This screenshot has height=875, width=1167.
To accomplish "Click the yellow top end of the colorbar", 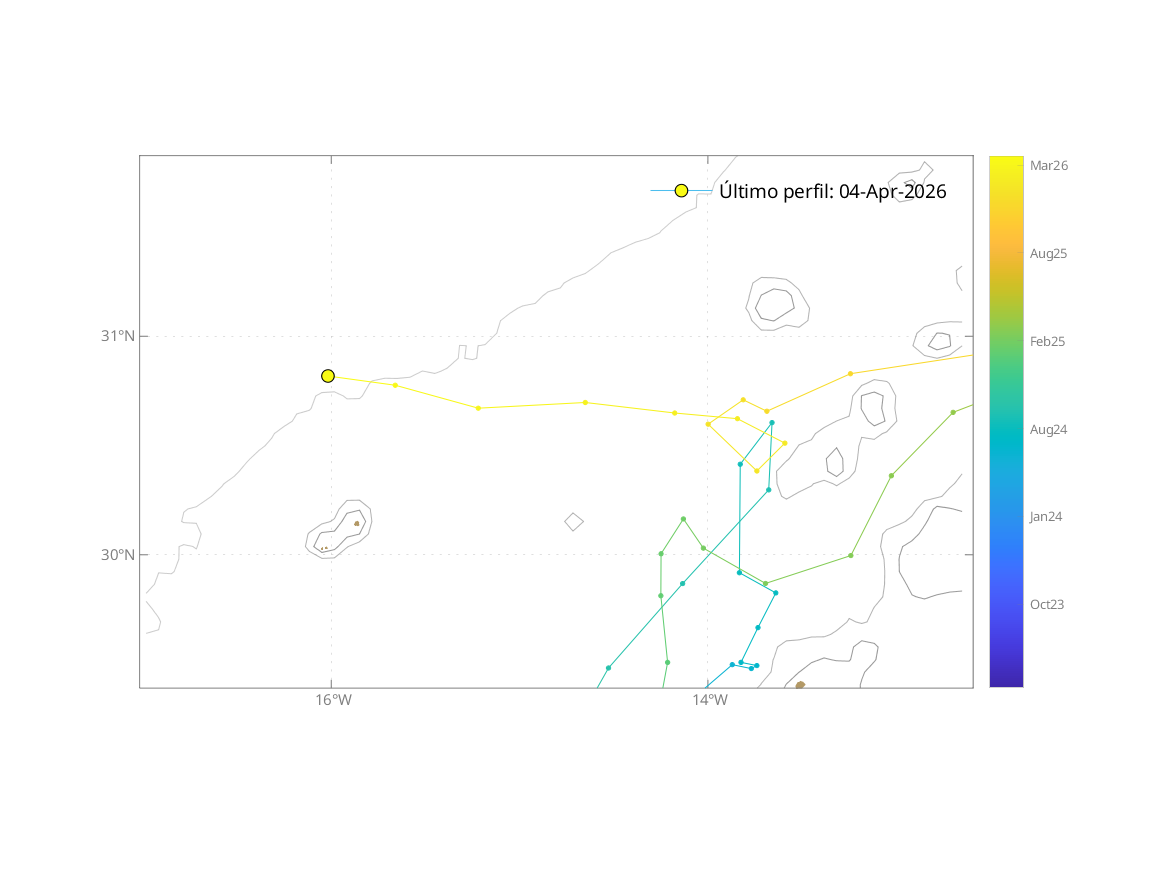I will tap(1006, 162).
